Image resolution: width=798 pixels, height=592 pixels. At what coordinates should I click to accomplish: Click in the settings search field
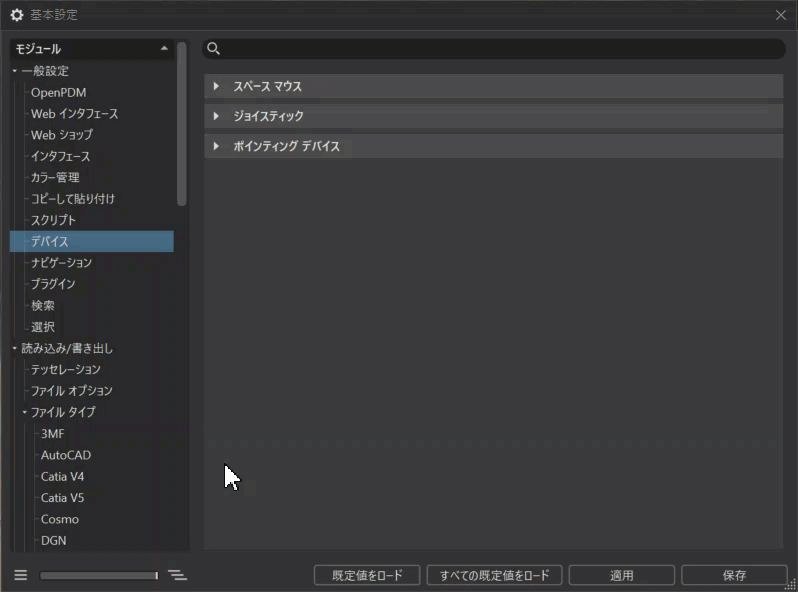coord(494,49)
